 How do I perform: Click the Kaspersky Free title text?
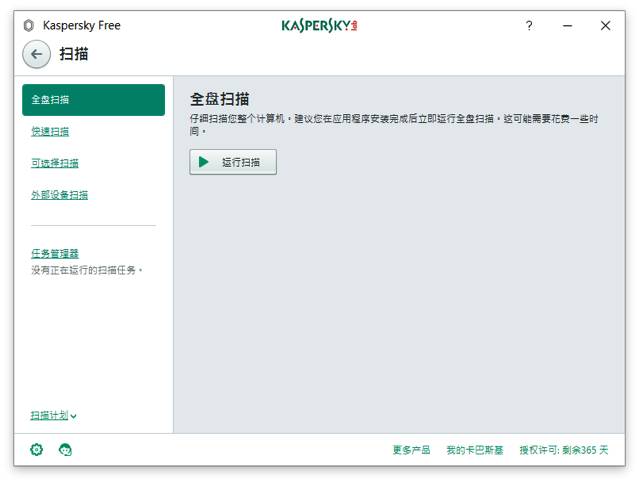pyautogui.click(x=82, y=25)
